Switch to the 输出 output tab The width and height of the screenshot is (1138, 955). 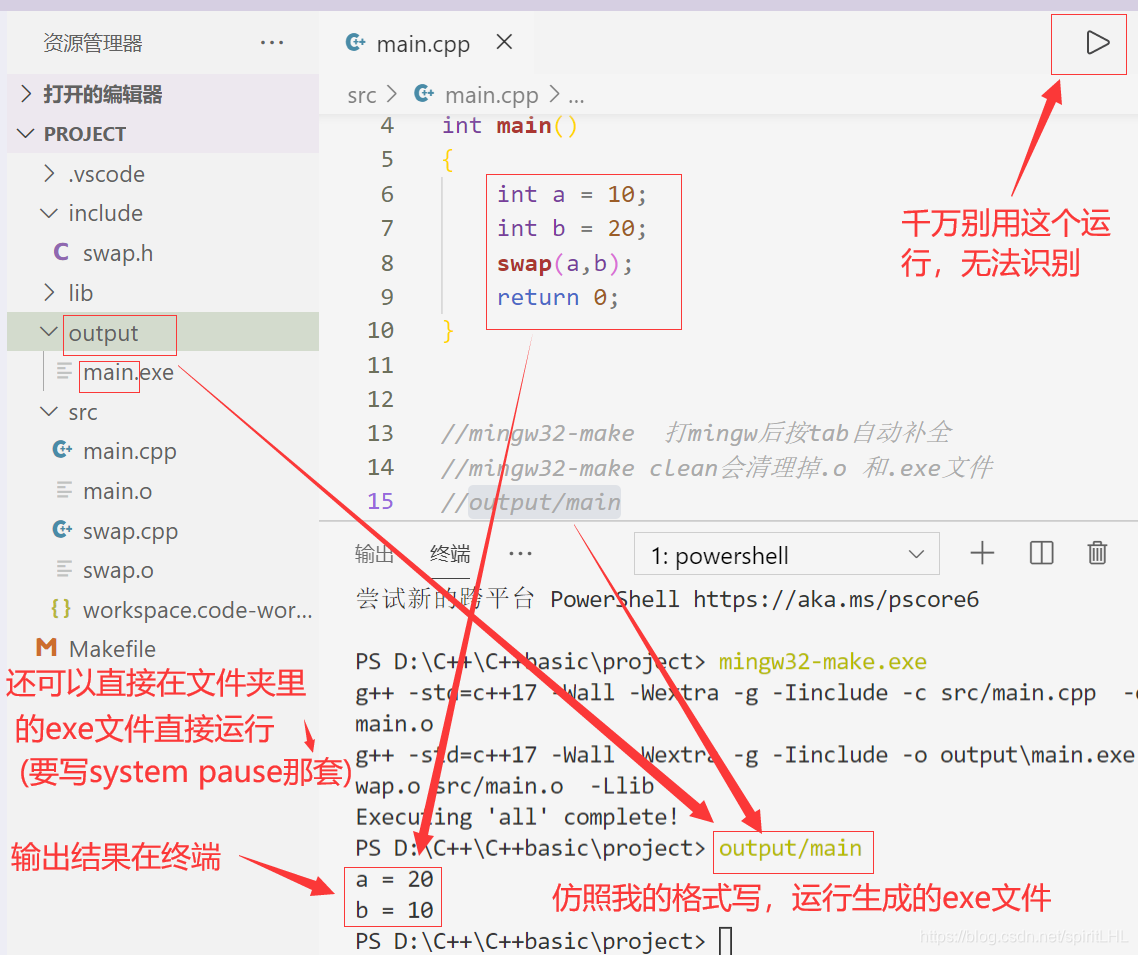coord(374,554)
